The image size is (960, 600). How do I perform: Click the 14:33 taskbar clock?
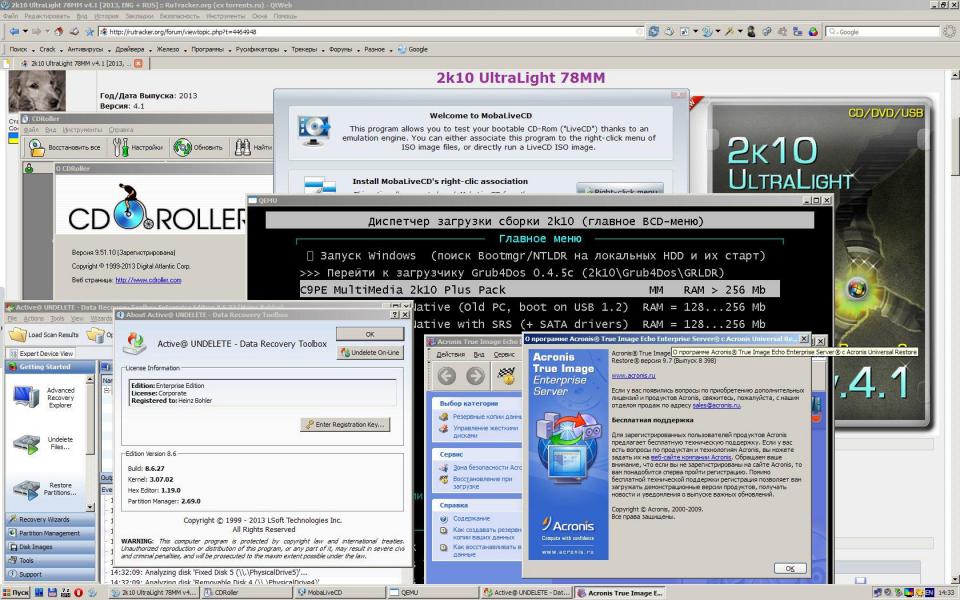click(947, 592)
